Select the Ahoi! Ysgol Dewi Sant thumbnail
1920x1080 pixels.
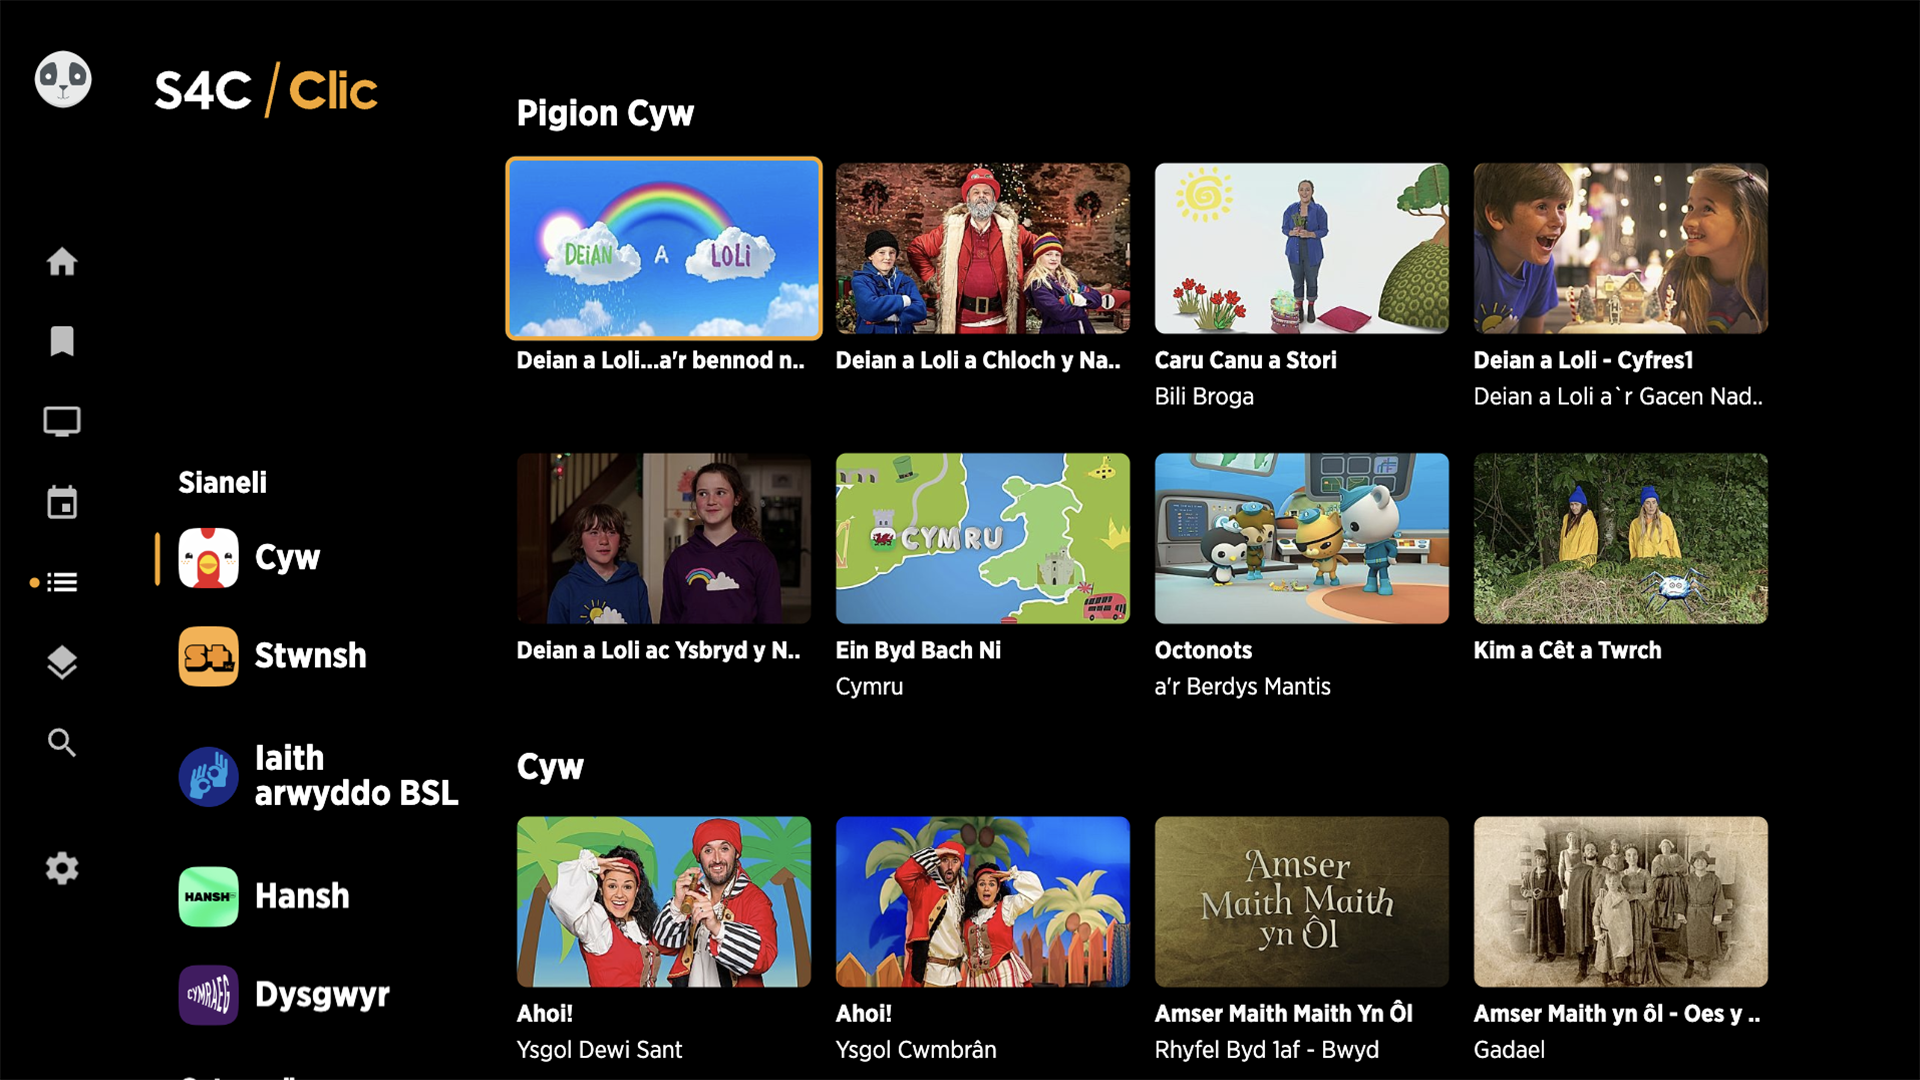pos(663,901)
